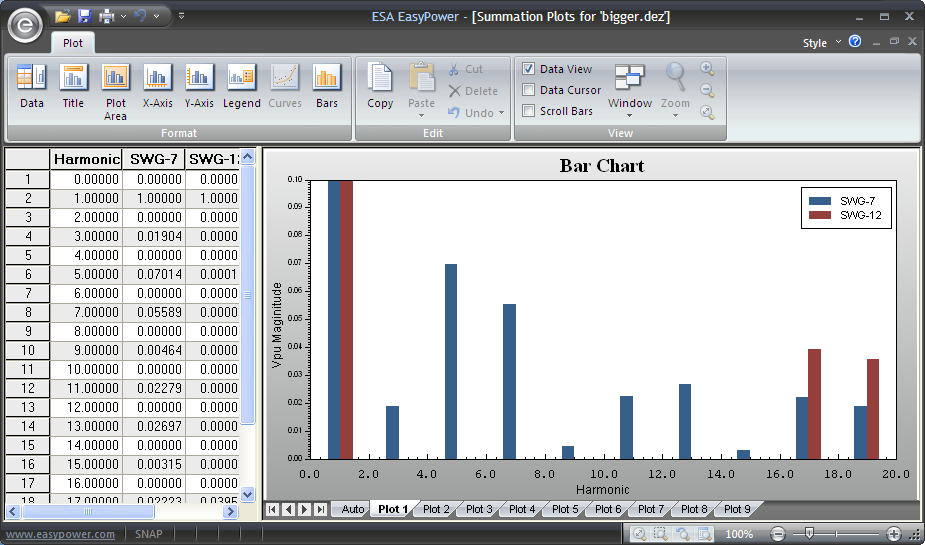The height and width of the screenshot is (545, 925).
Task: Expand the Undo history dropdown arrow
Action: 156,17
